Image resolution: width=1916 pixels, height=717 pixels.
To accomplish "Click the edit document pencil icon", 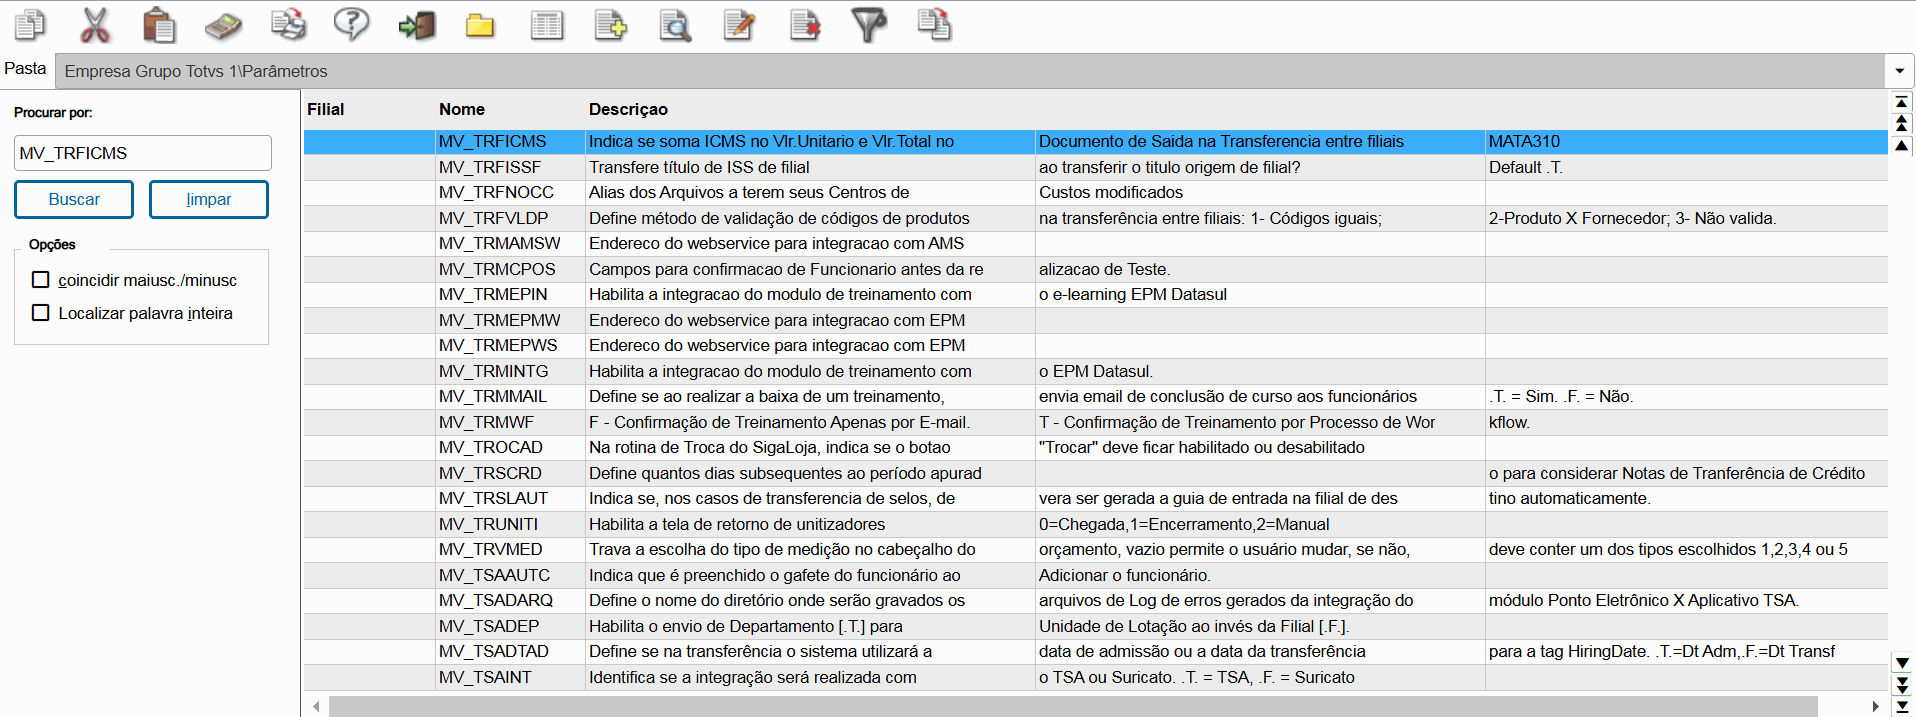I will coord(739,25).
